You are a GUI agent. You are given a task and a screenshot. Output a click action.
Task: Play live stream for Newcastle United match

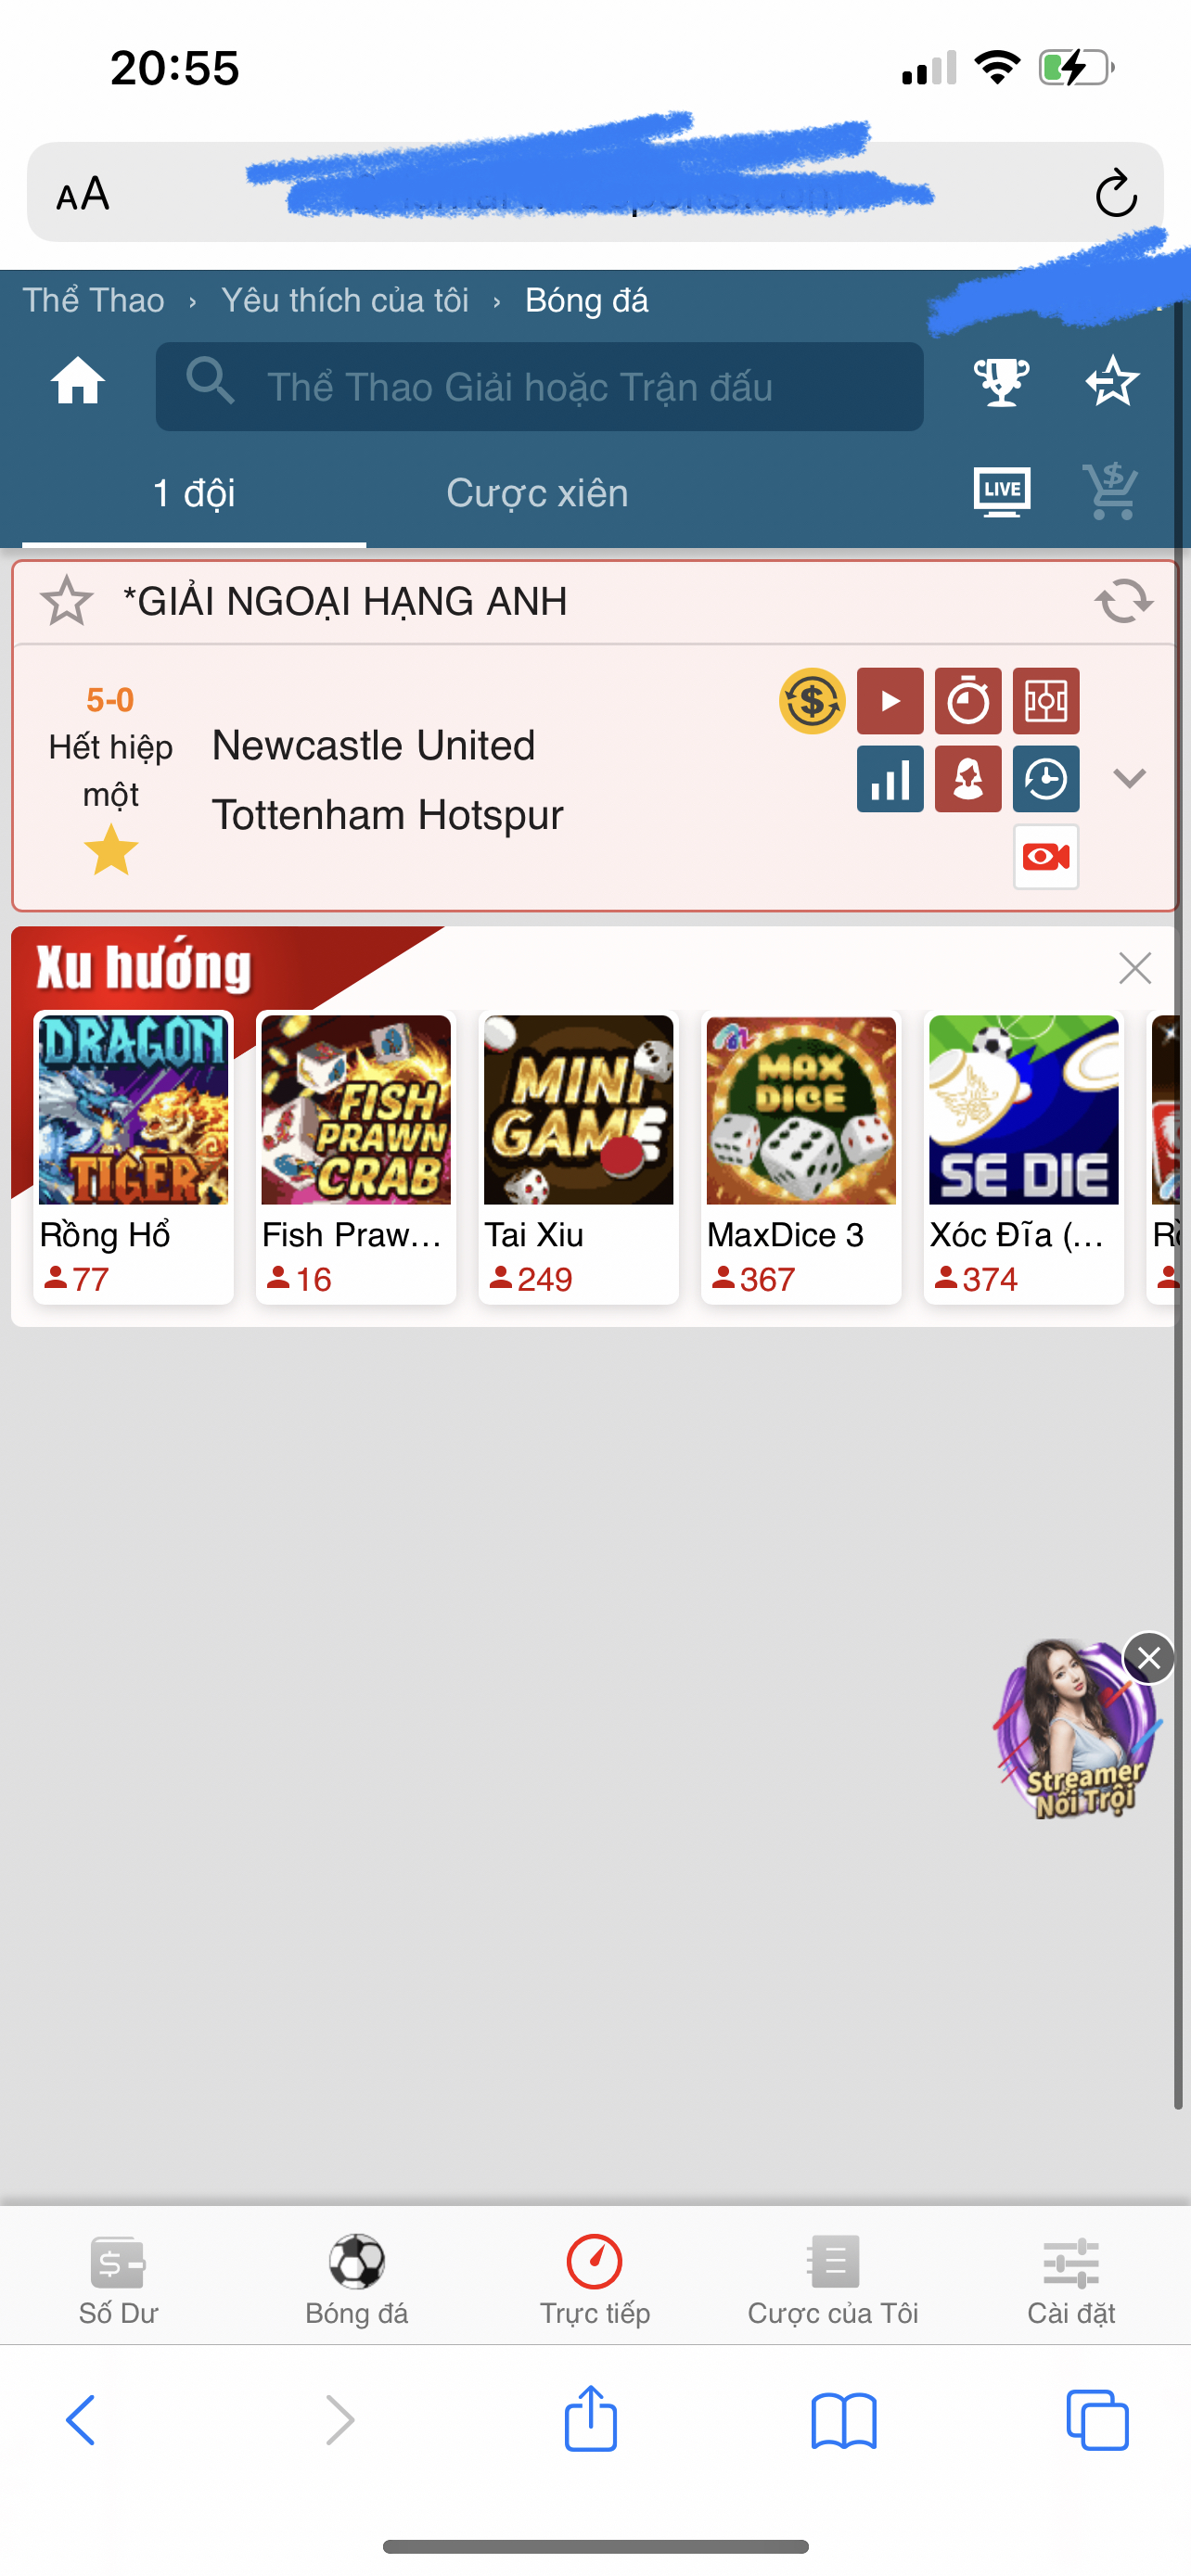coord(890,701)
